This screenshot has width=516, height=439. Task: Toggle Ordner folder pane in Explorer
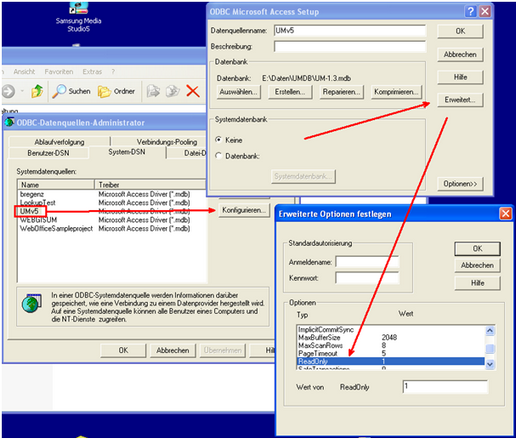pyautogui.click(x=116, y=91)
